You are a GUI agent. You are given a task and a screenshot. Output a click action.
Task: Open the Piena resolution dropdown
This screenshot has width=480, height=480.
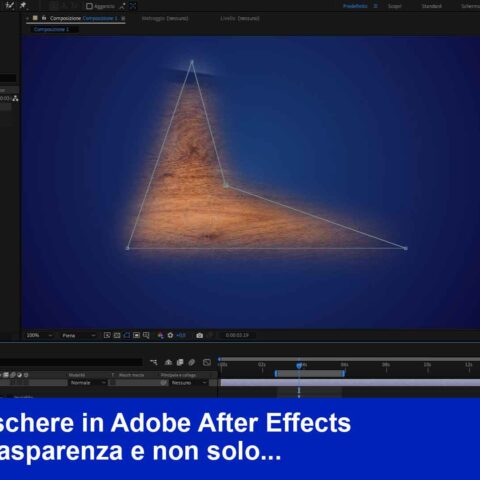(x=79, y=335)
